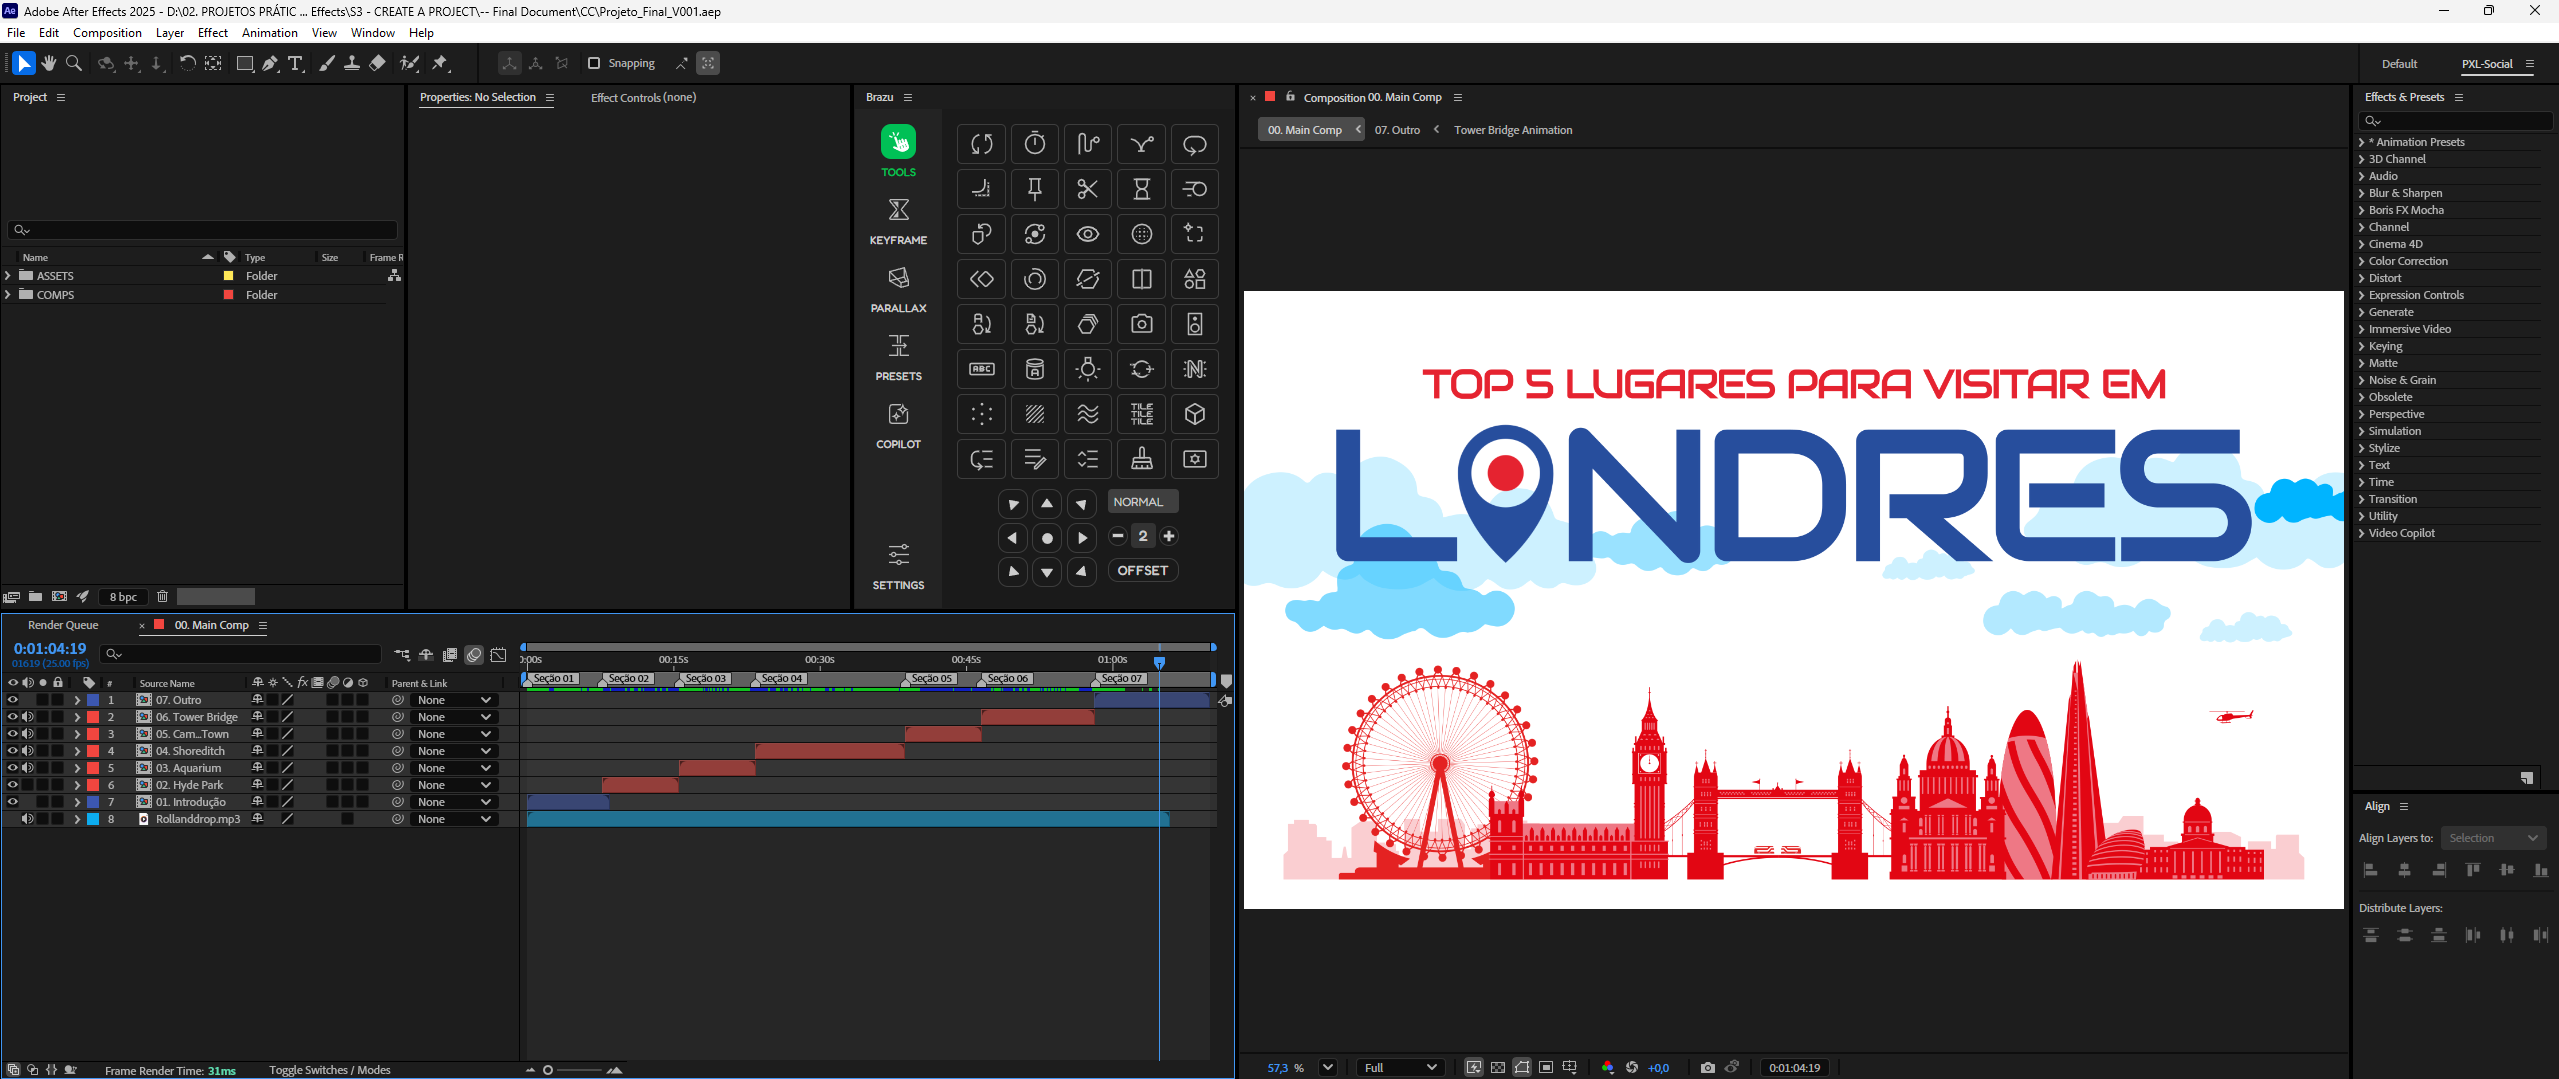Viewport: 2559px width, 1079px height.
Task: Open the Brazu KEYFRAME section
Action: 898,221
